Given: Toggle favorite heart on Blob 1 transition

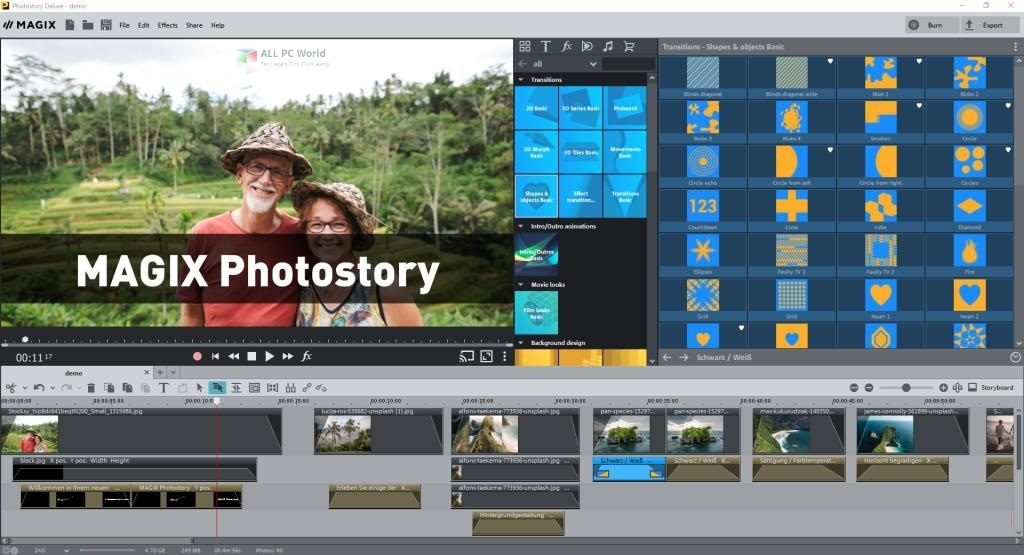Looking at the screenshot, I should (x=920, y=61).
